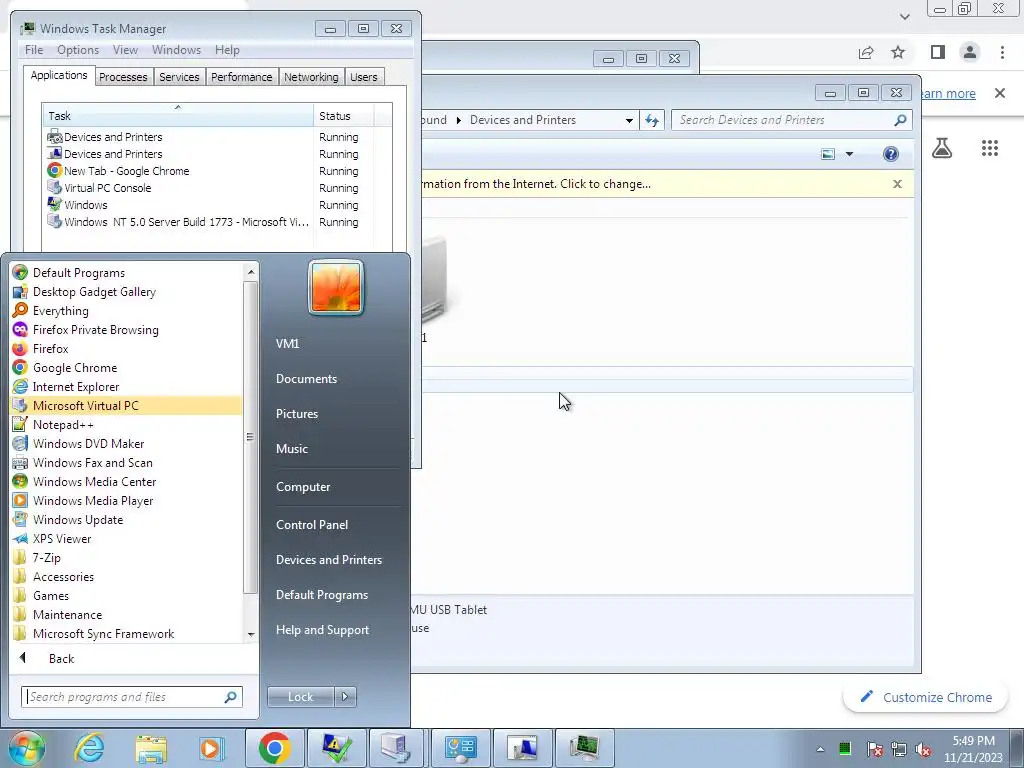Click the Help icon in Devices and Printers
The image size is (1024, 768).
click(891, 154)
